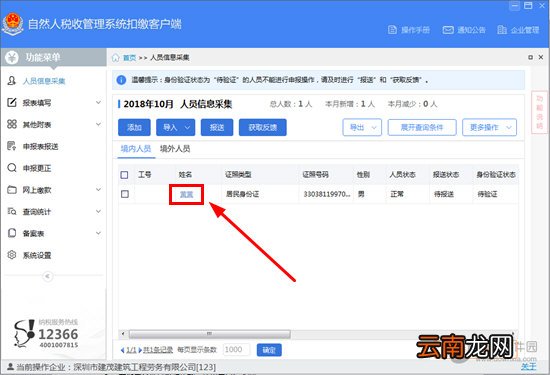Click the blue info icon in tip bar

tap(121, 80)
